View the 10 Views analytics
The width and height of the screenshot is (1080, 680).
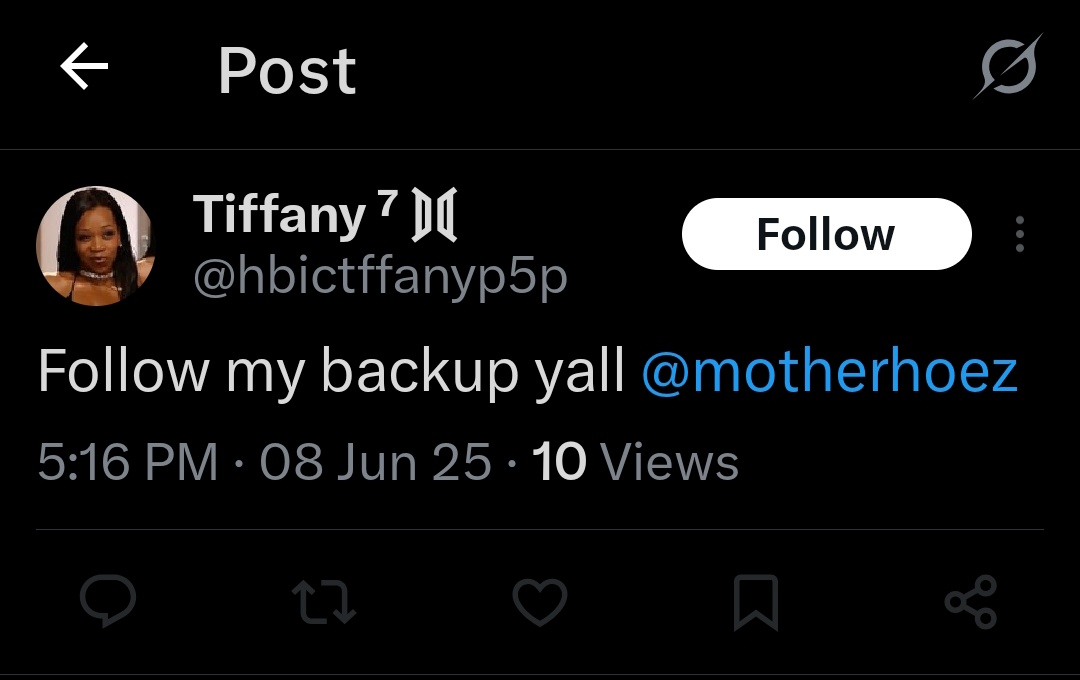(635, 461)
